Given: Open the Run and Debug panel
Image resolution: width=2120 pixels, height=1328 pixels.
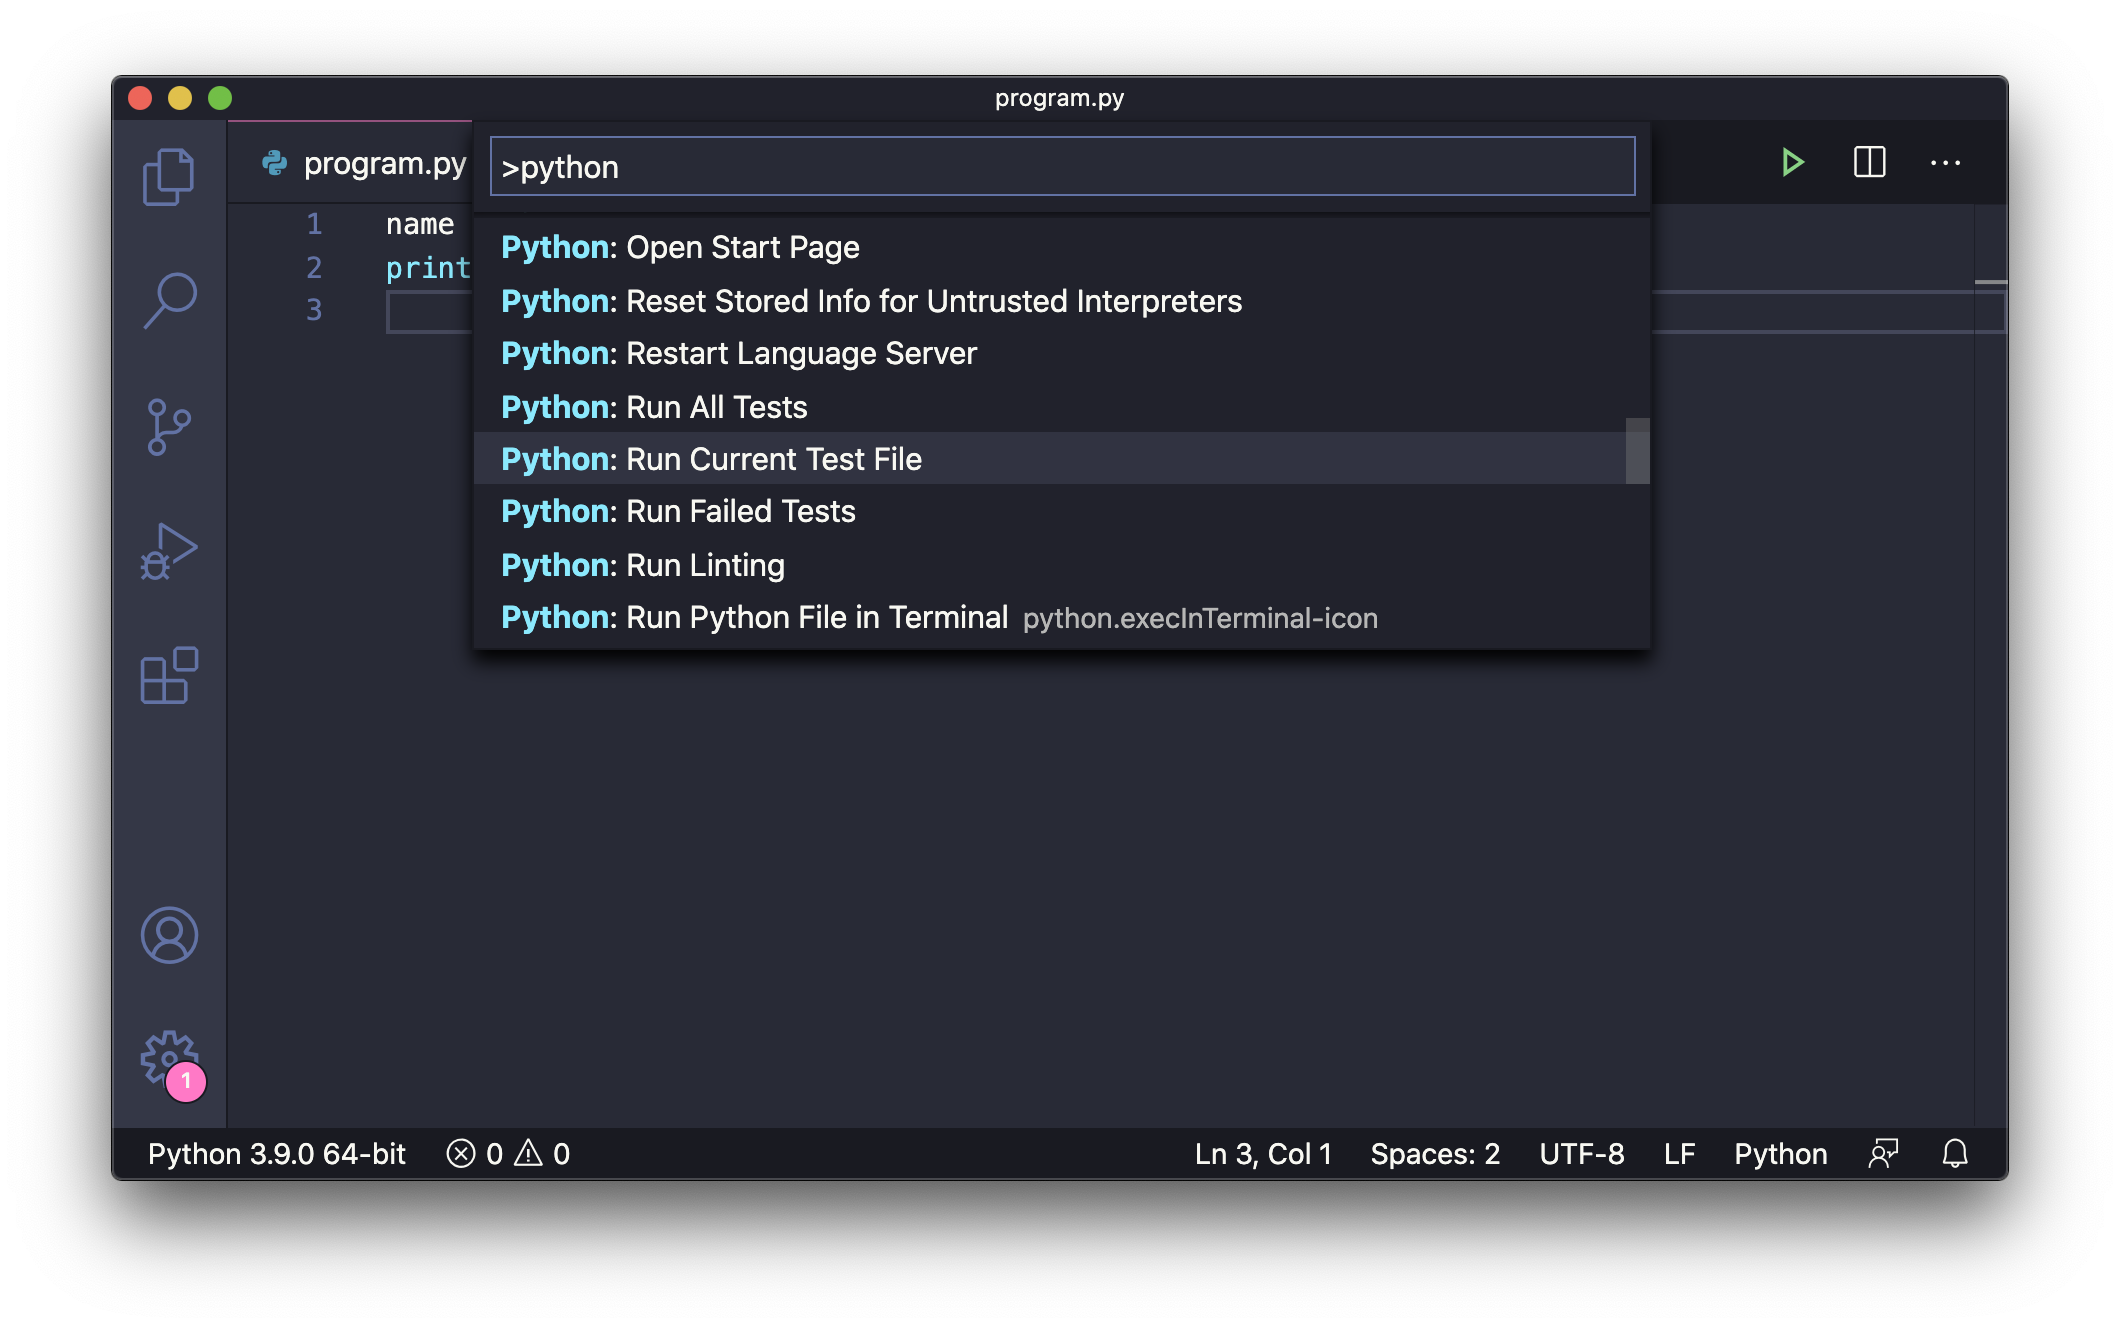Looking at the screenshot, I should coord(170,550).
